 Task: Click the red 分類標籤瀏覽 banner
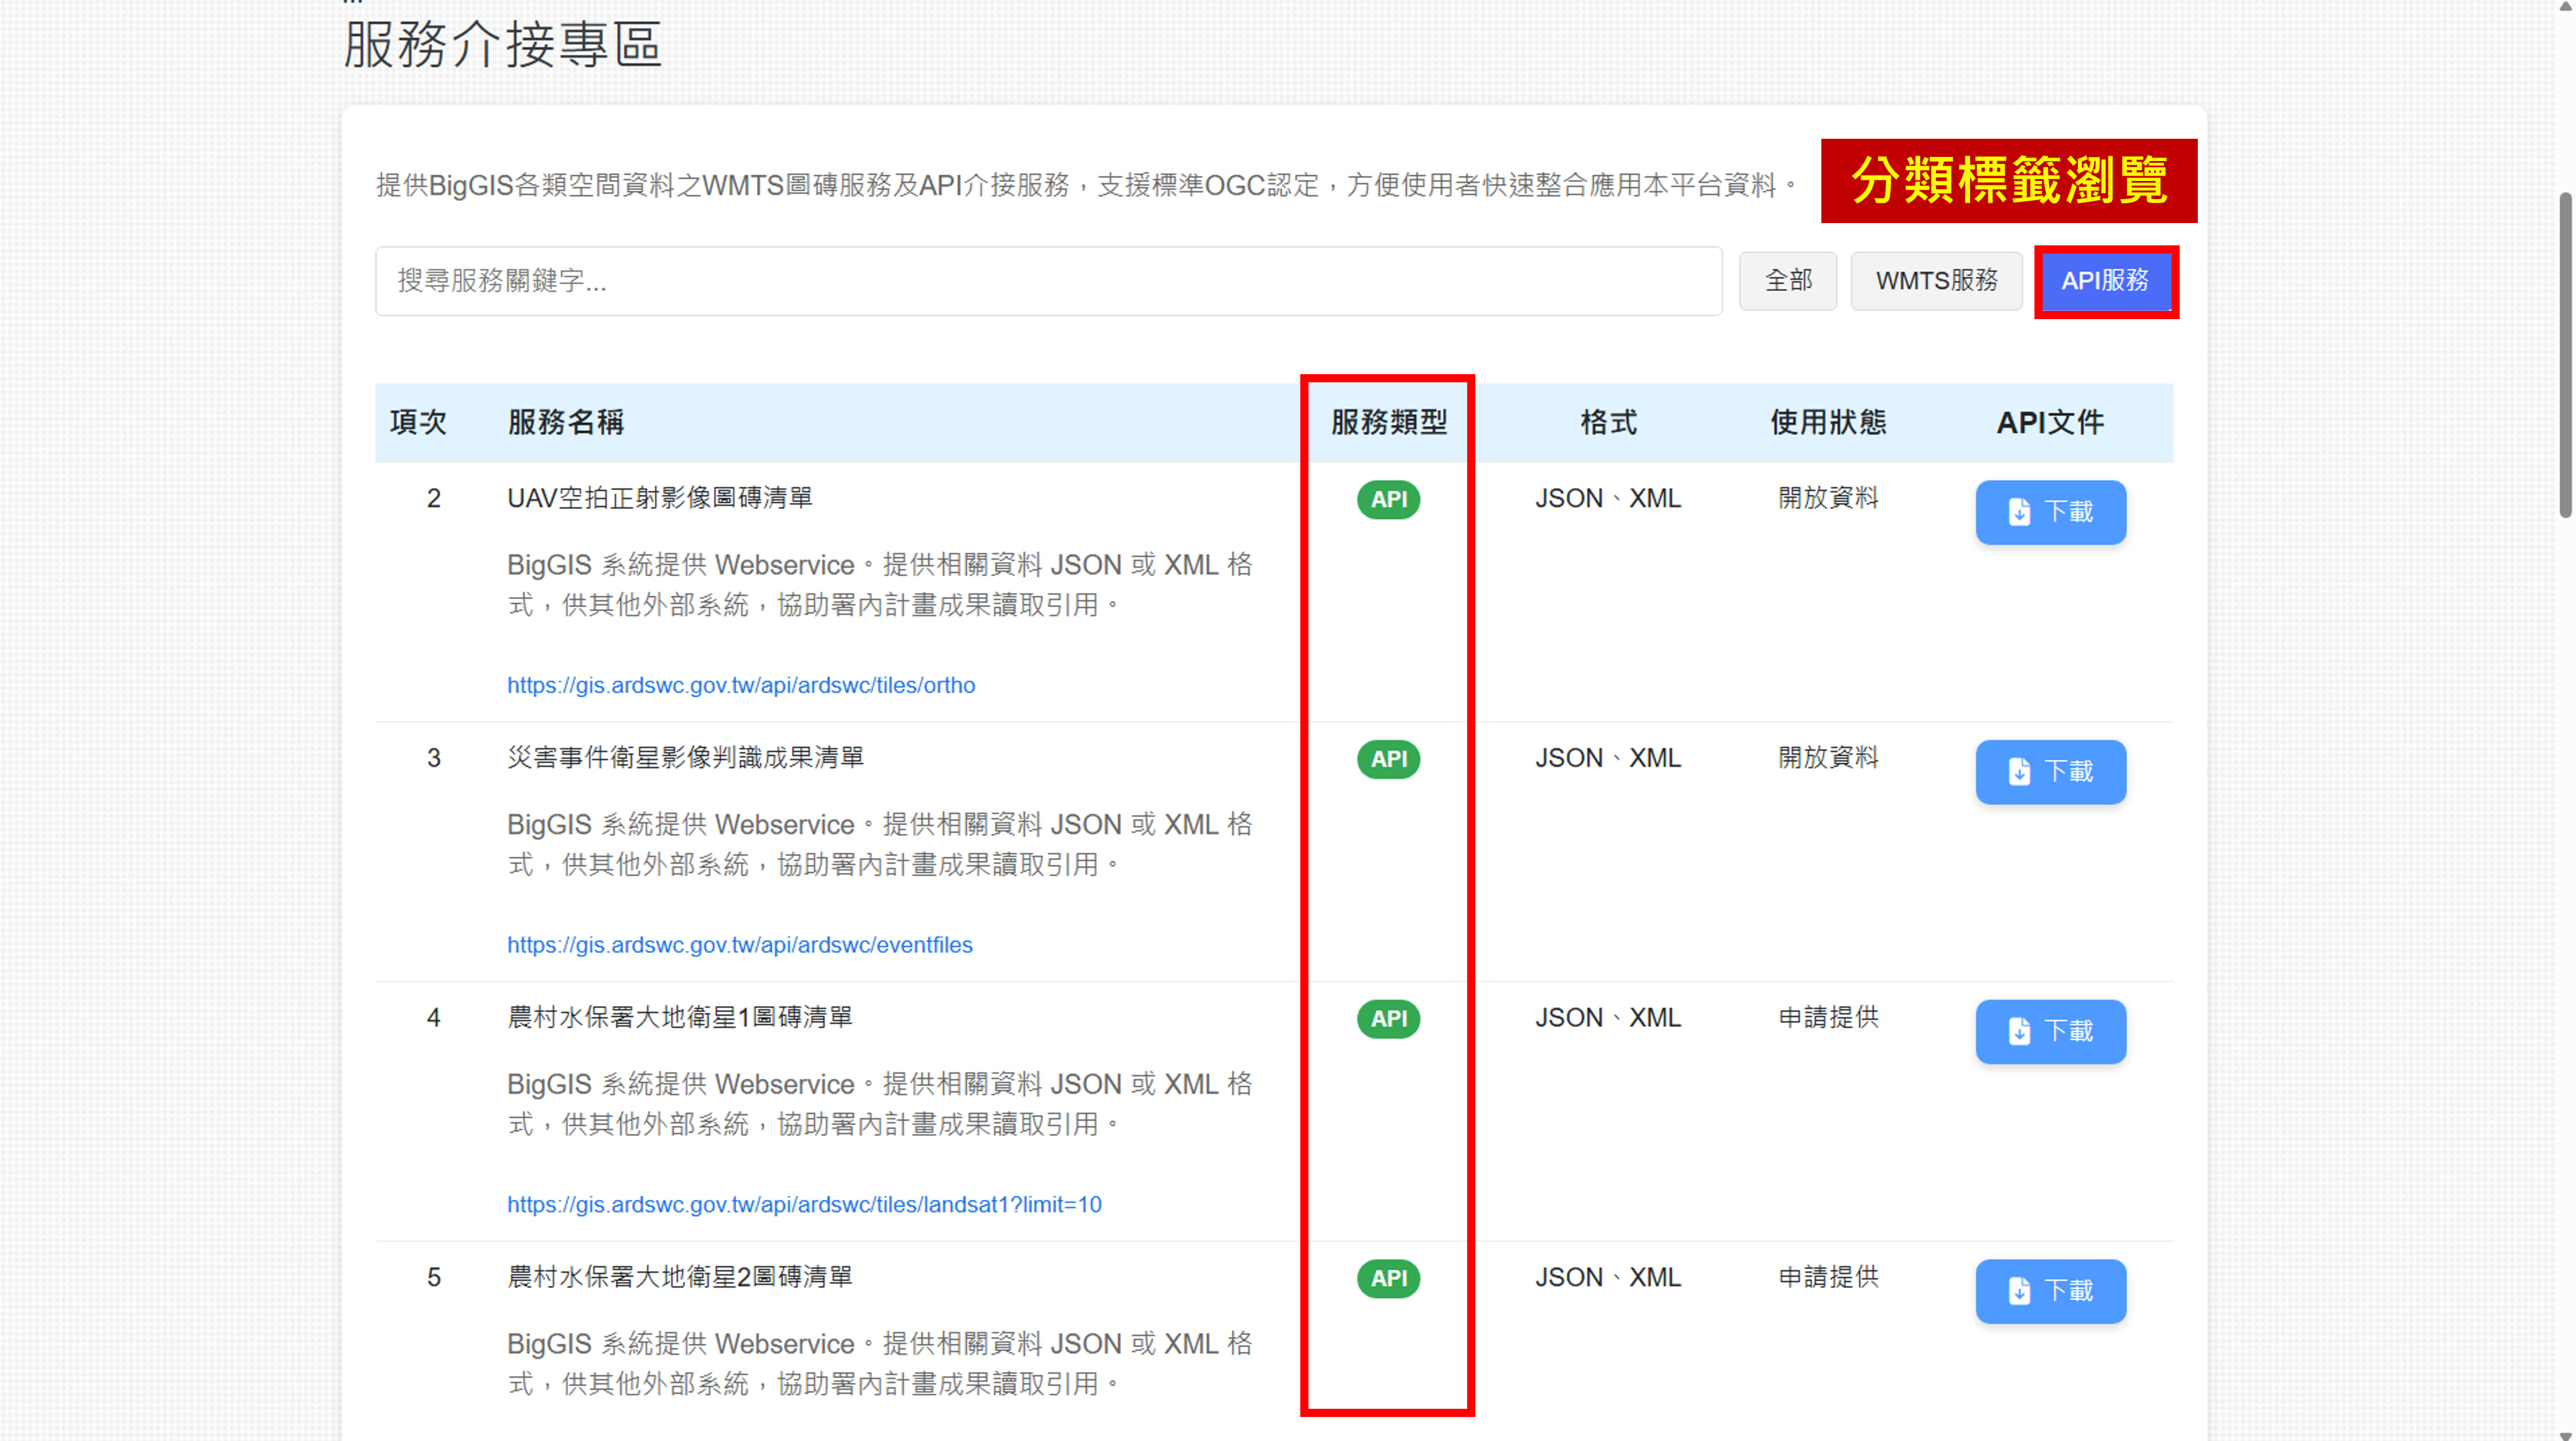click(x=2008, y=181)
